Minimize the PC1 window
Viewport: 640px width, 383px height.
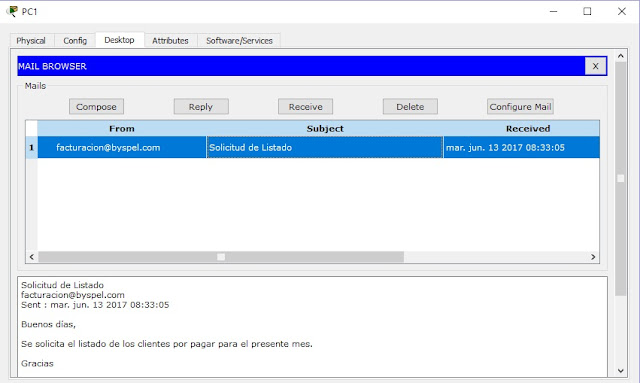tap(553, 11)
